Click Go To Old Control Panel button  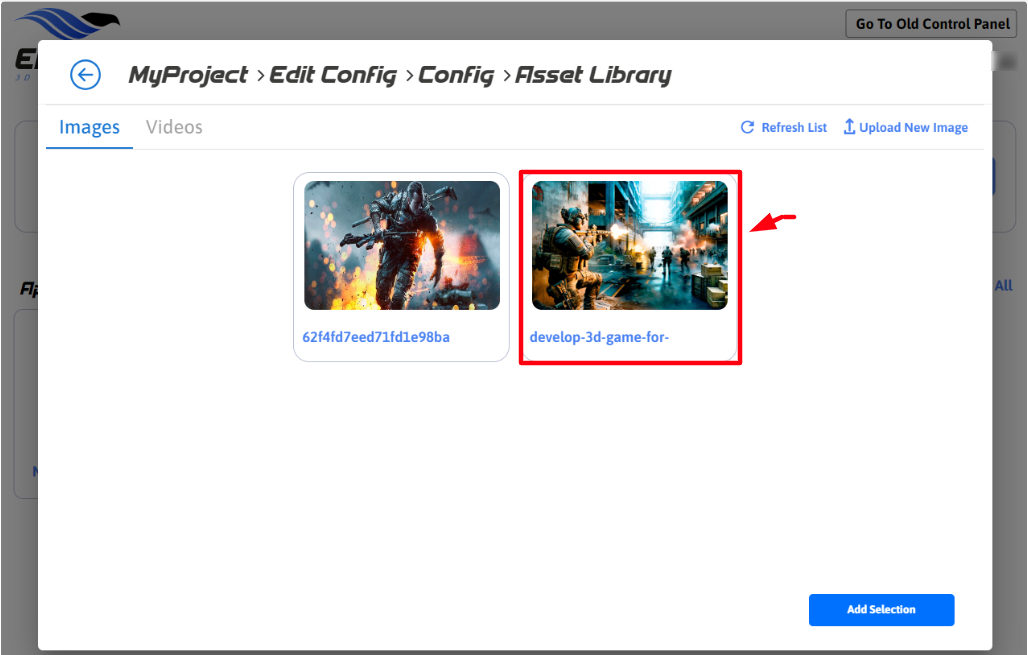click(933, 24)
